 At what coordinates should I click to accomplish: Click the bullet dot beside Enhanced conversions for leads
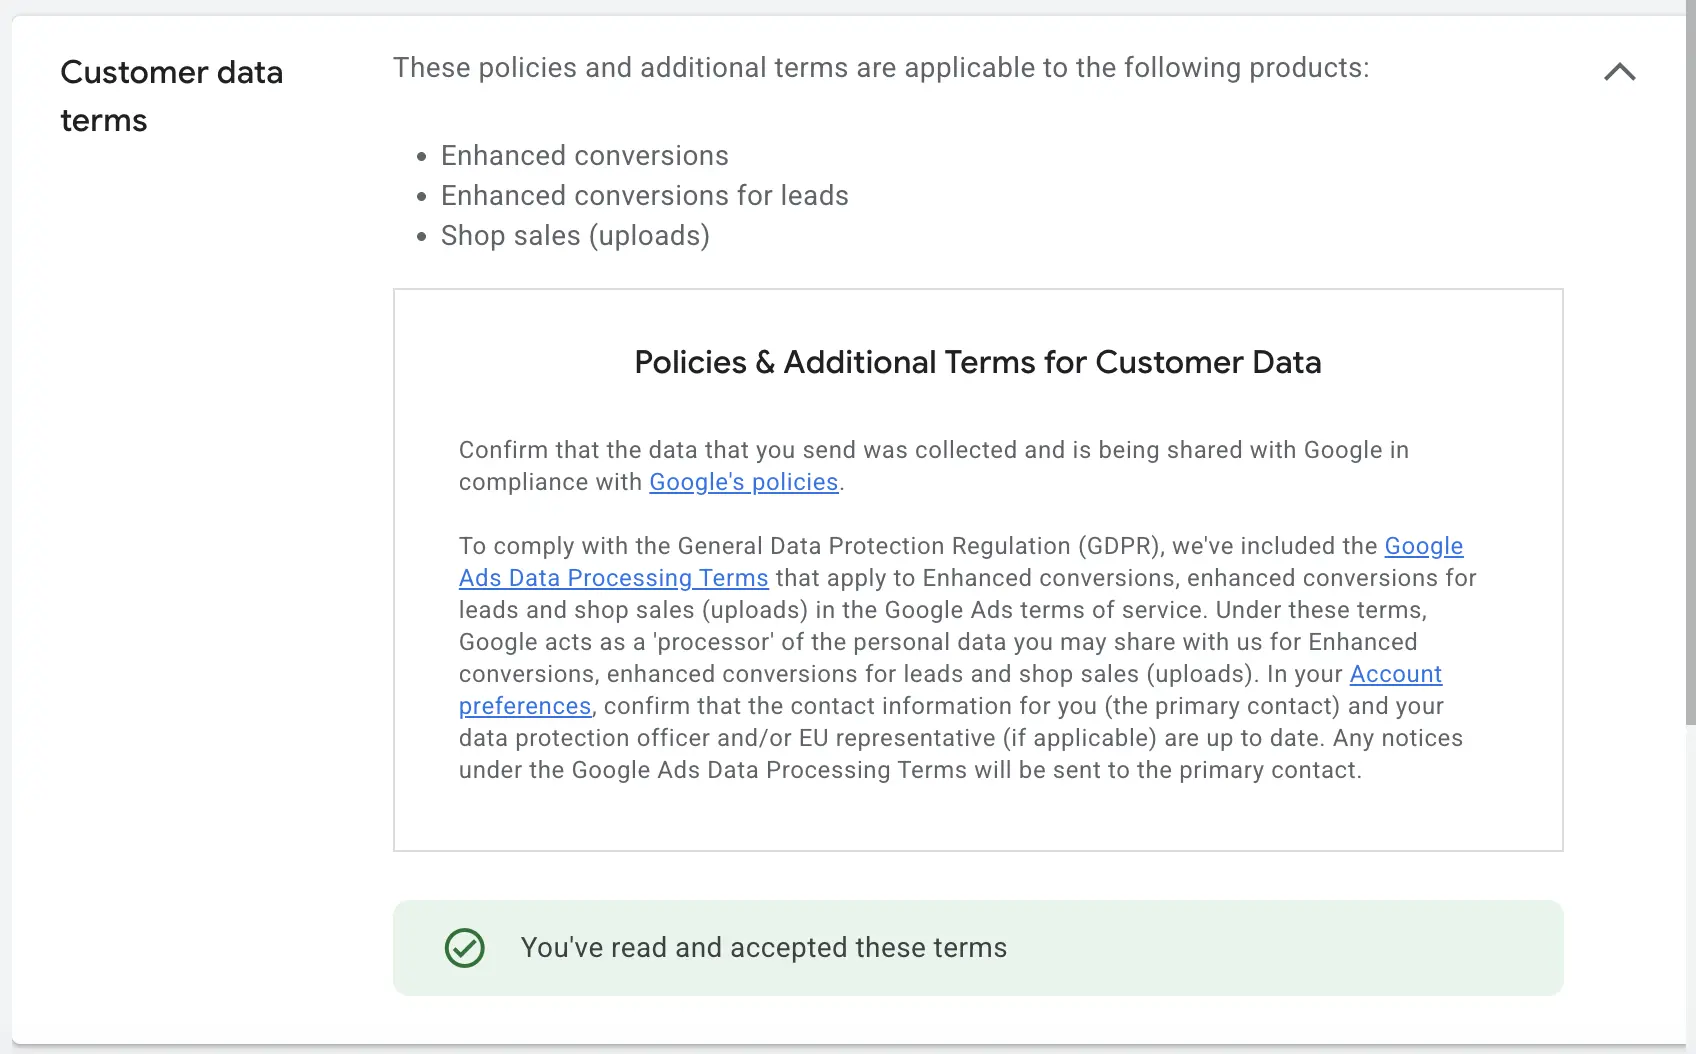[x=422, y=197]
